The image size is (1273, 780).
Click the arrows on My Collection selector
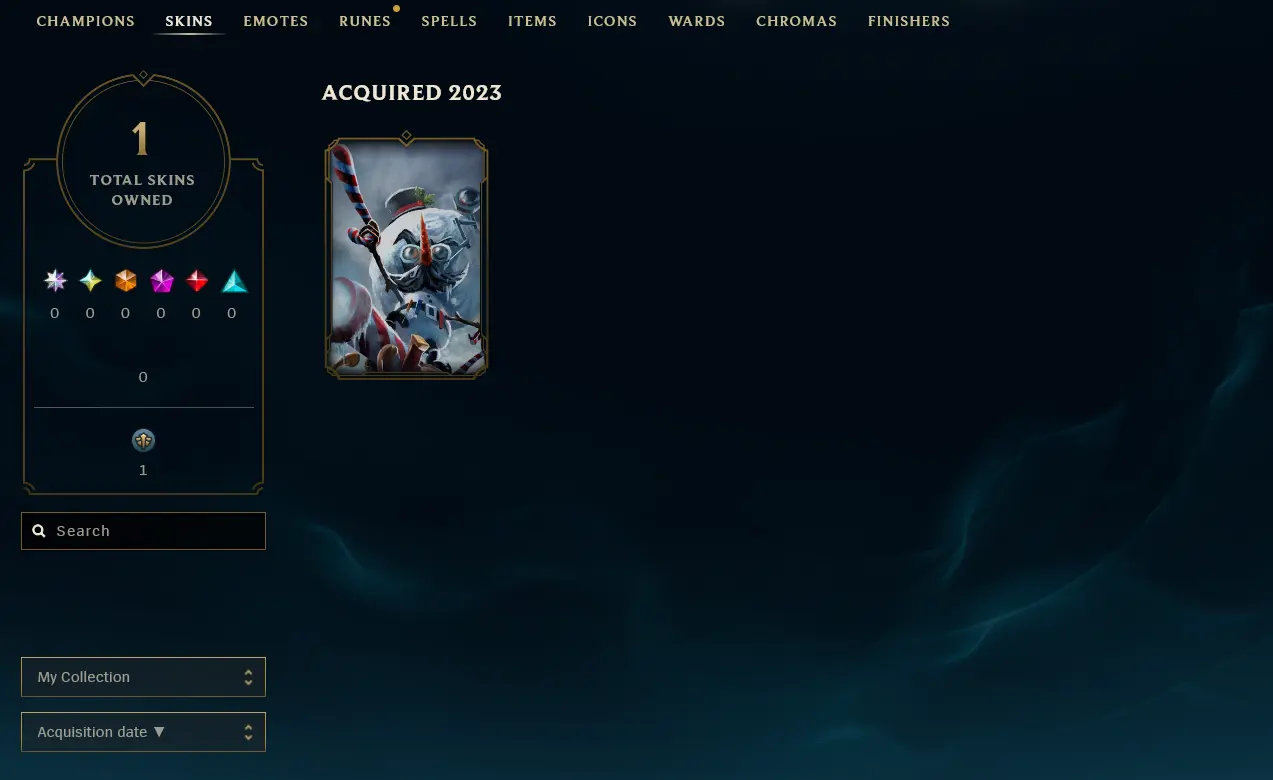[248, 677]
